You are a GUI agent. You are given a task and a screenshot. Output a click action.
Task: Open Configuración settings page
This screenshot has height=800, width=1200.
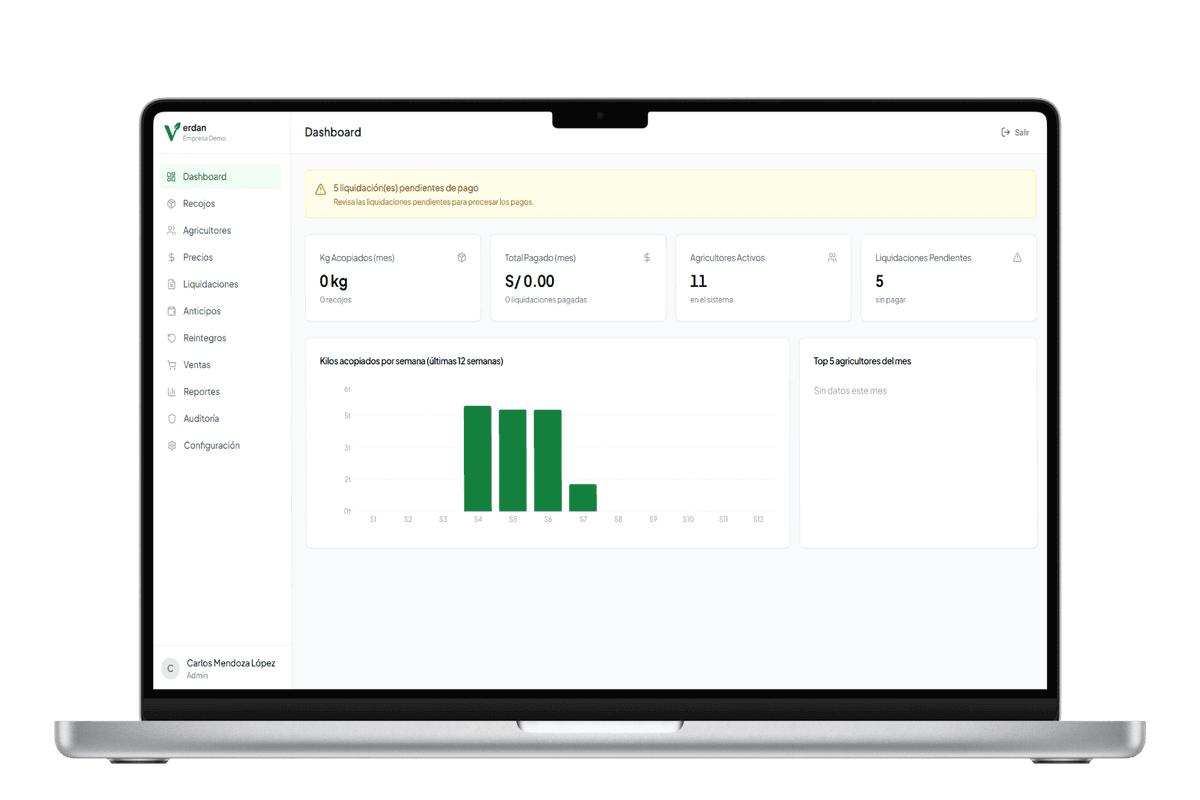pos(220,446)
